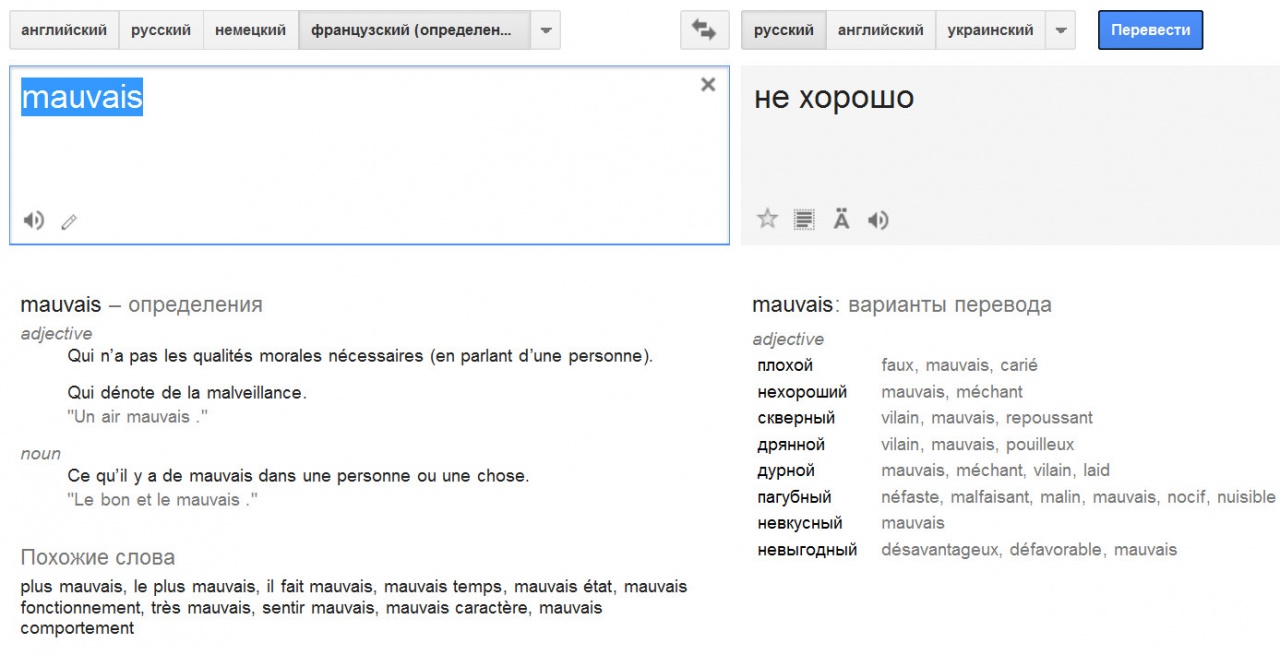Screen dimensions: 1280x655
Task: Listen to source word pronunciation
Action: click(x=34, y=221)
